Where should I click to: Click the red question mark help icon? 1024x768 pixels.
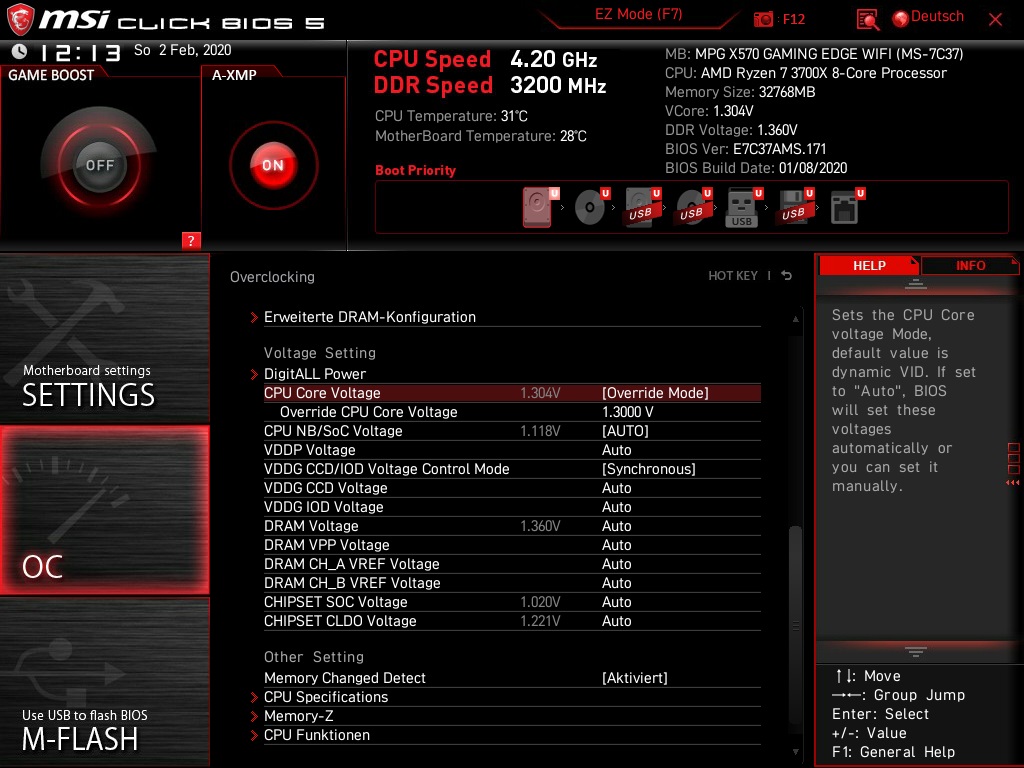(x=191, y=240)
